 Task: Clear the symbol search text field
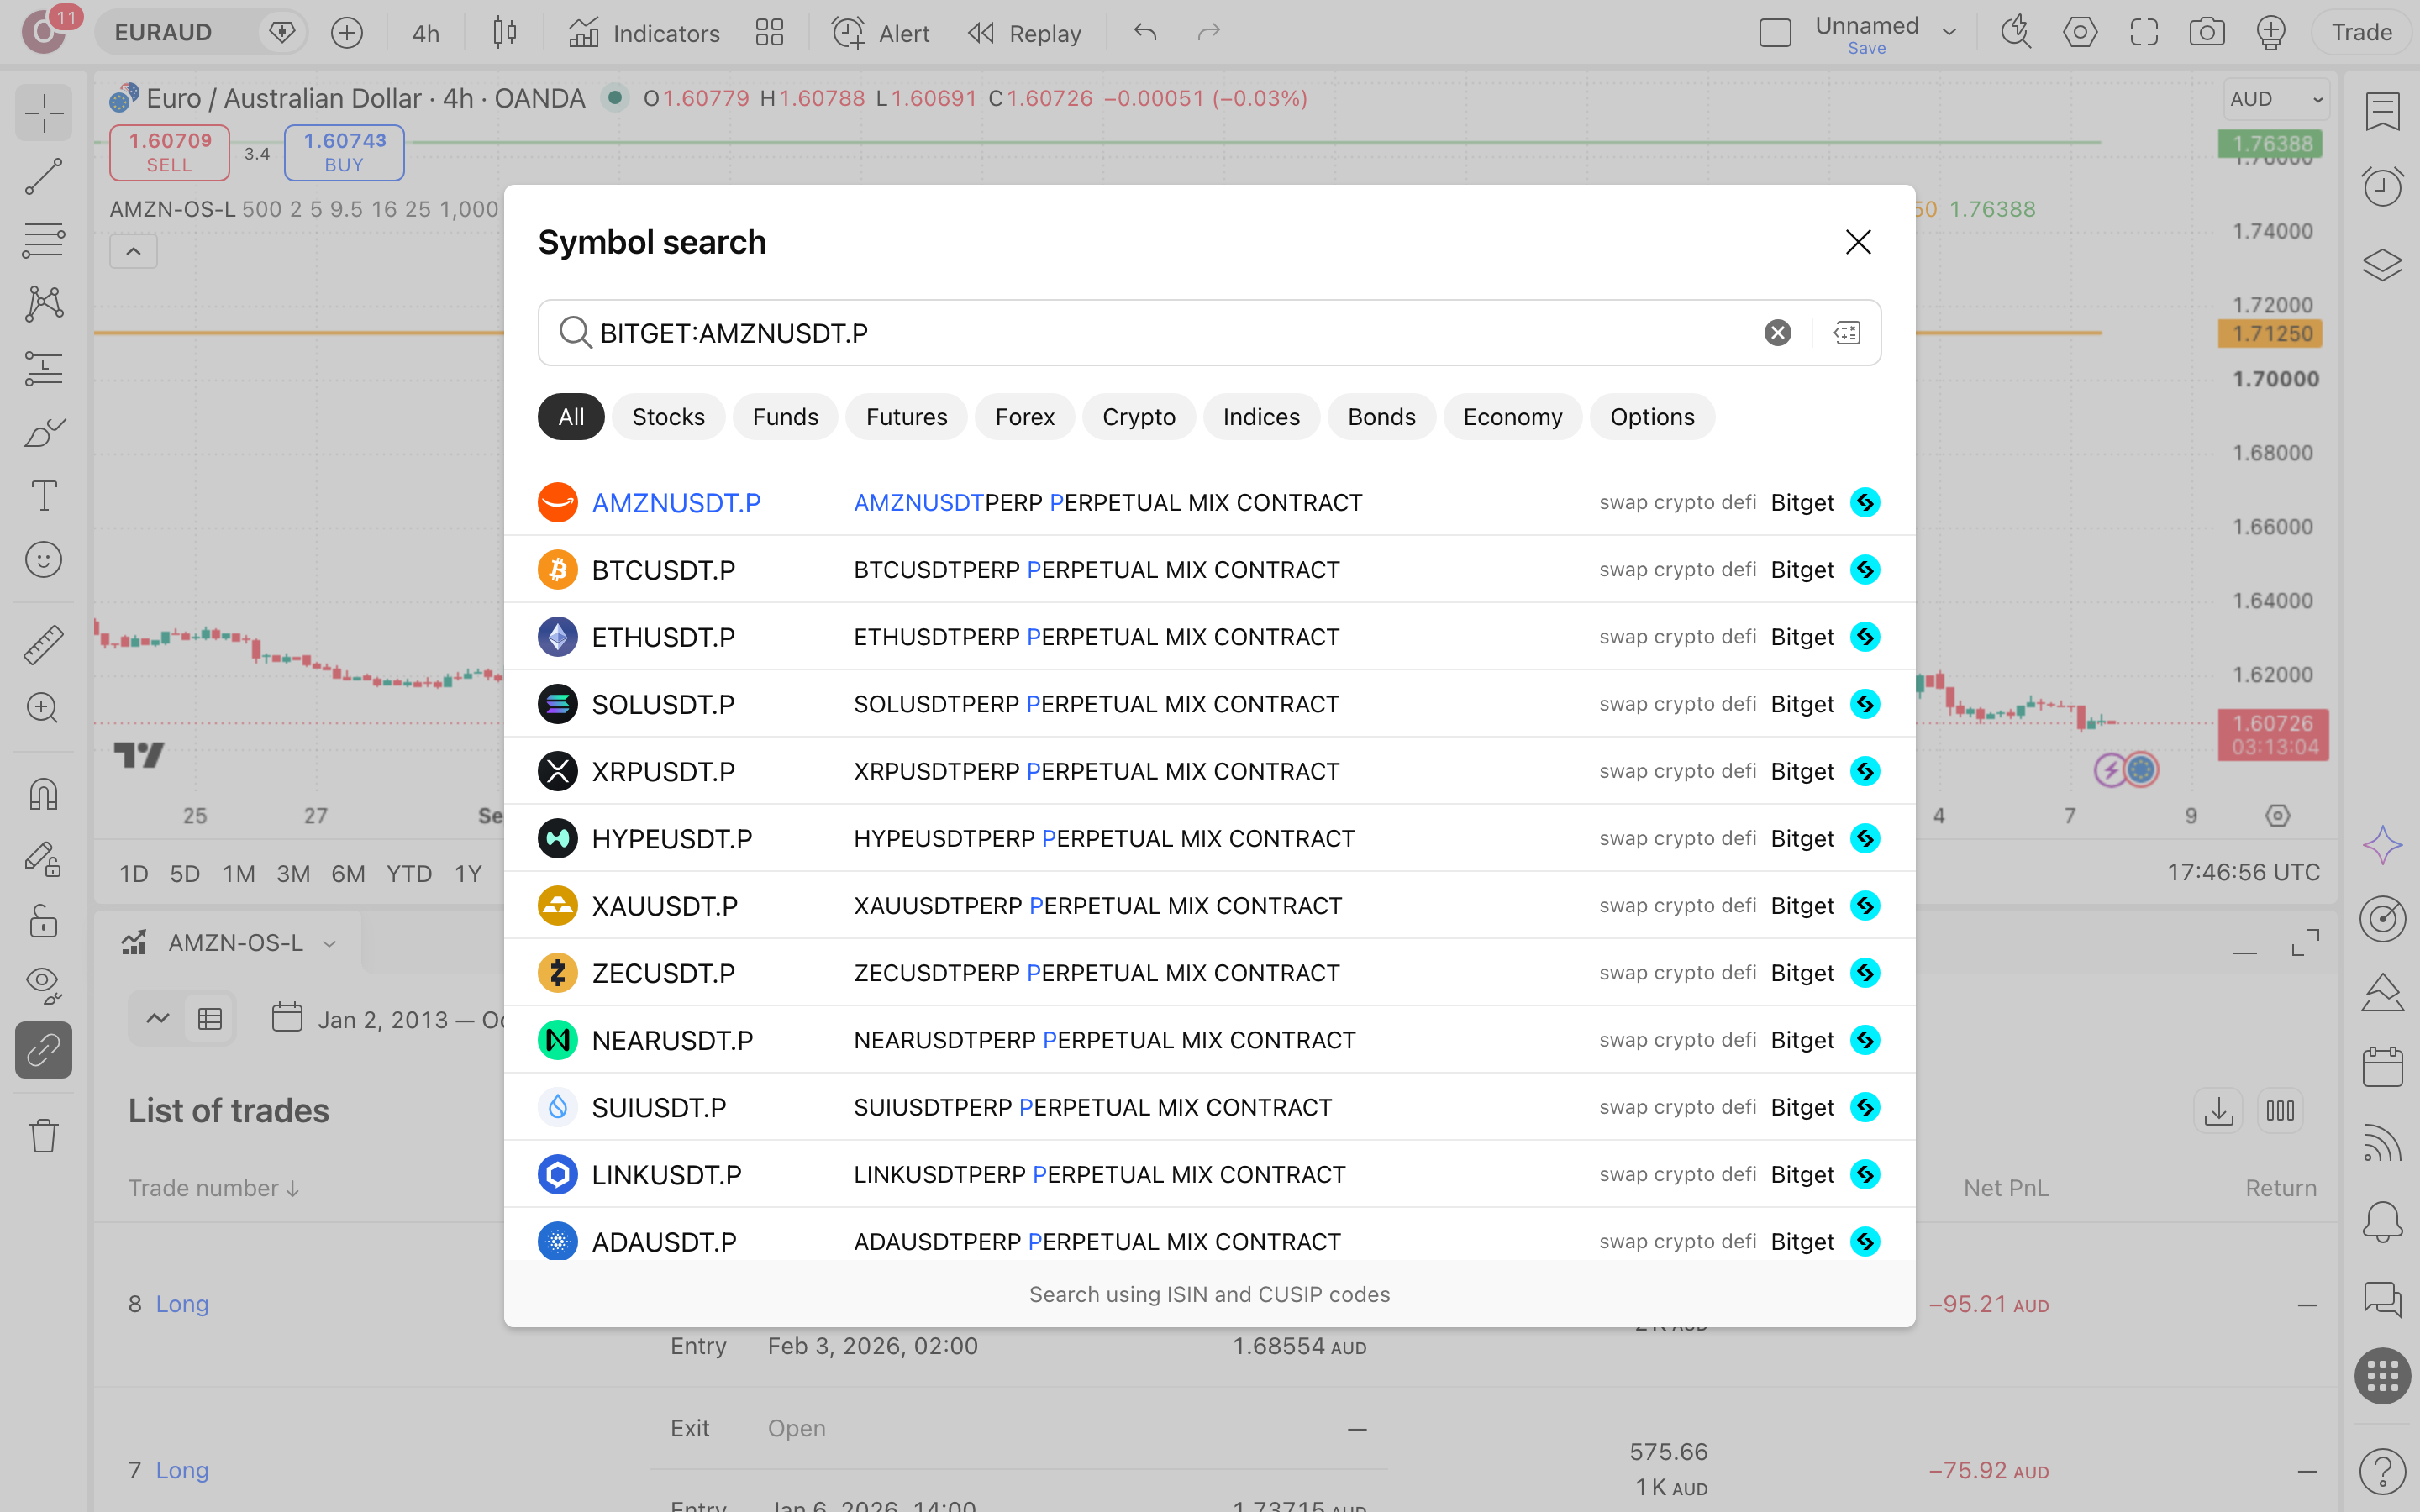(x=1777, y=333)
